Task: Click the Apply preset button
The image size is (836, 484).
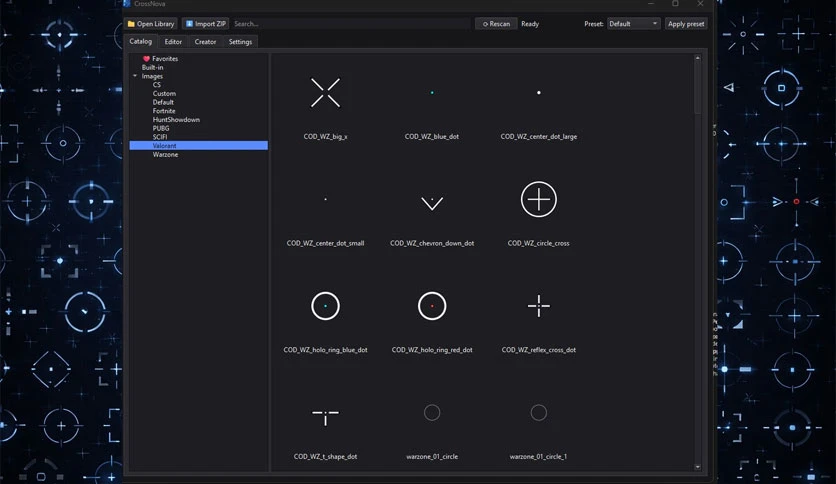Action: (686, 24)
